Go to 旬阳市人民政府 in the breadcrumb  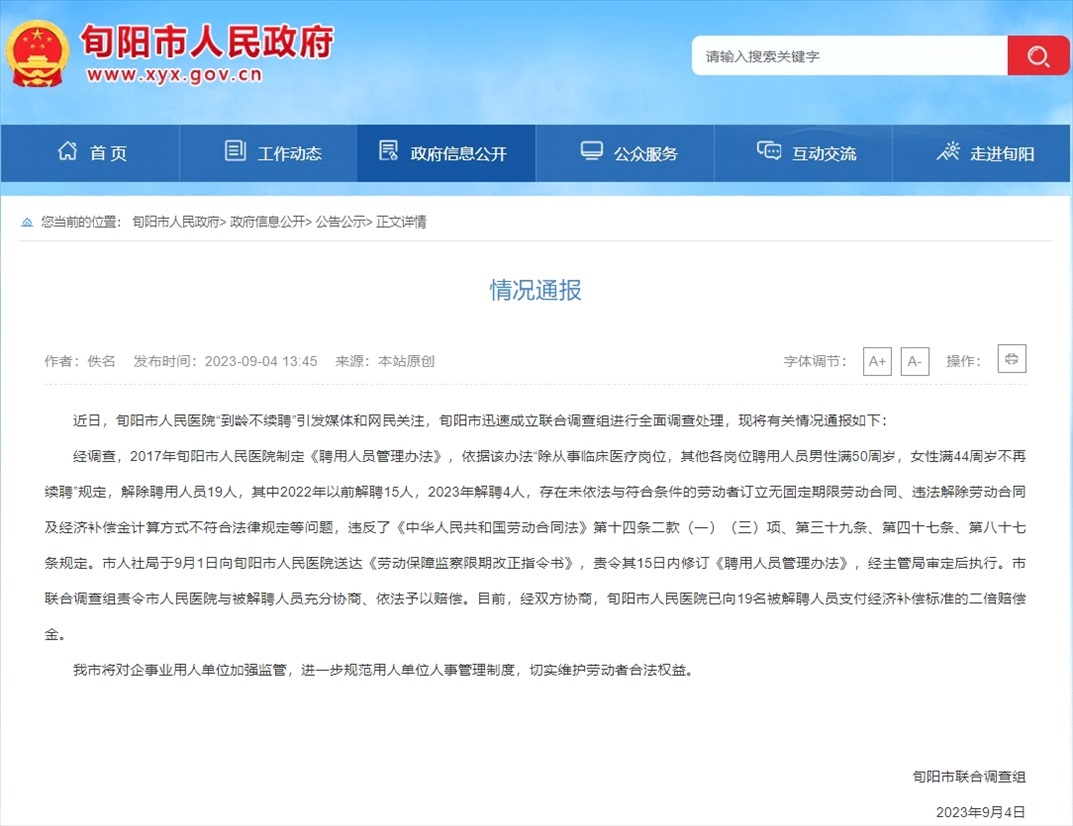(176, 222)
